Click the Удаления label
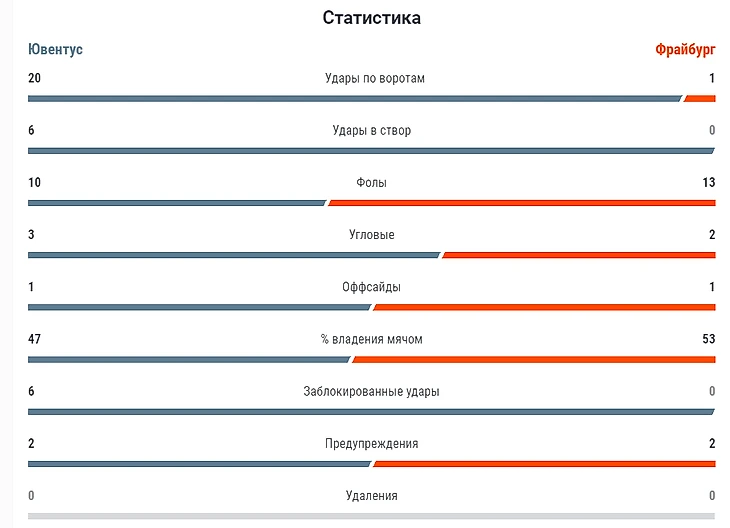730x528 pixels. [372, 495]
